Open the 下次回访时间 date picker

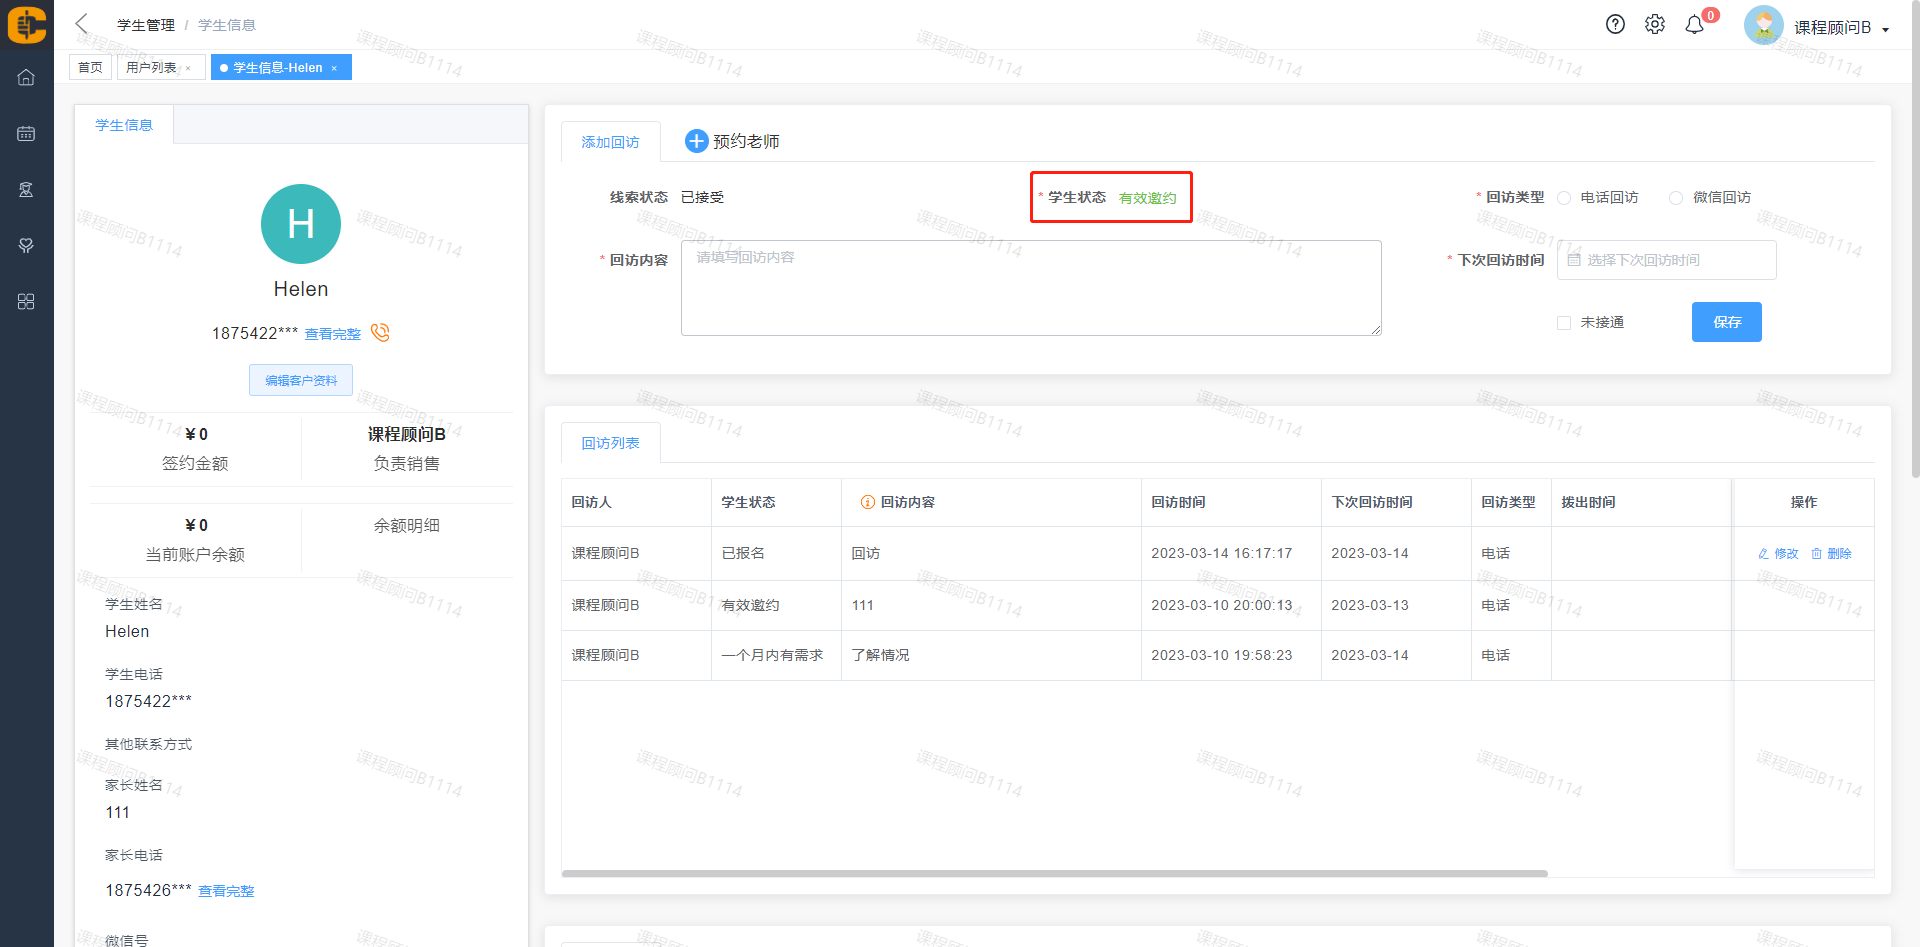point(1666,260)
